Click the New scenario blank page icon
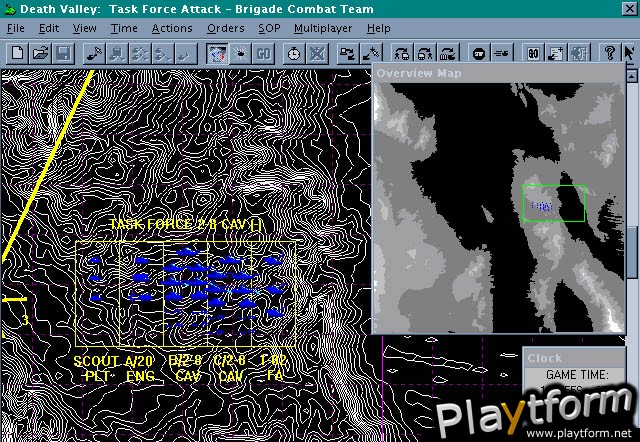Viewport: 640px width, 442px height. (17, 53)
